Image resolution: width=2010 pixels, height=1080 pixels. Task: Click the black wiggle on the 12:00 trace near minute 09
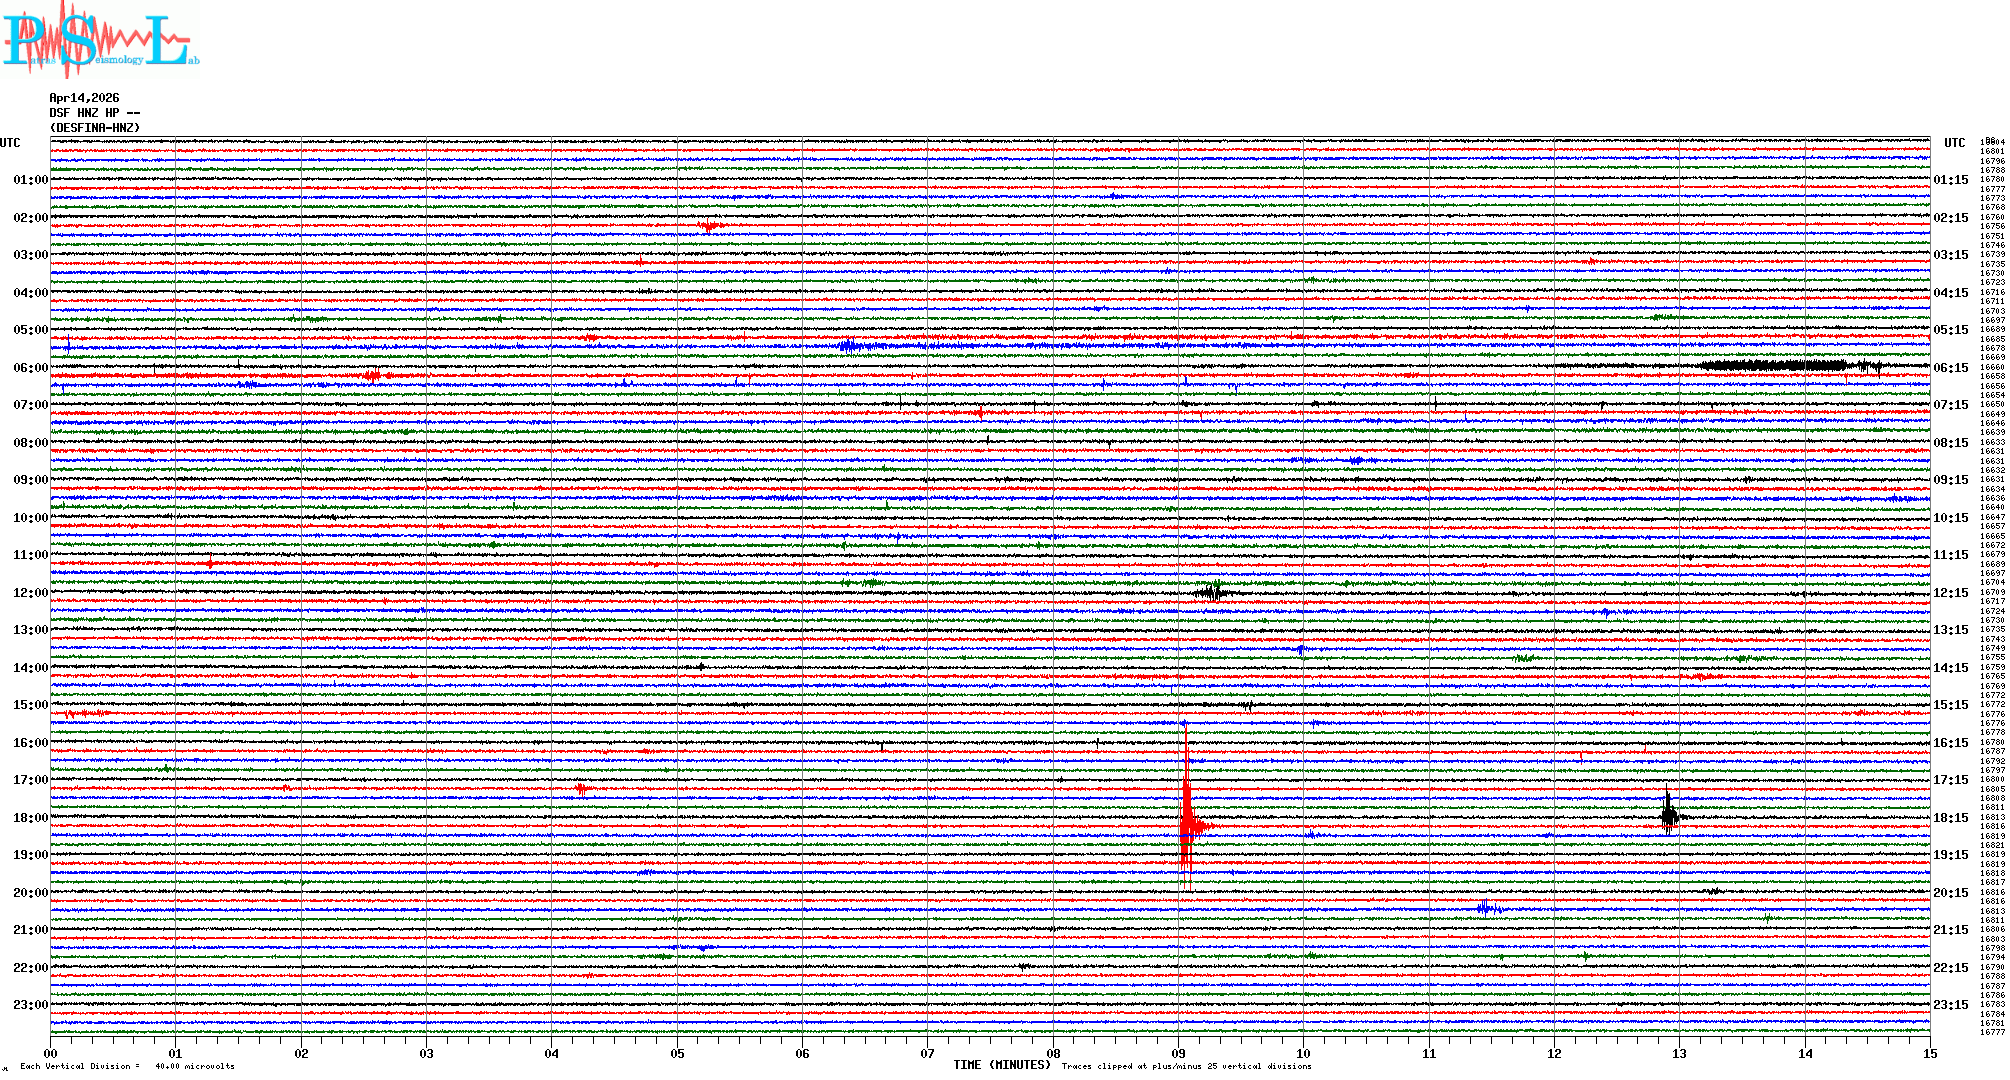point(1211,592)
